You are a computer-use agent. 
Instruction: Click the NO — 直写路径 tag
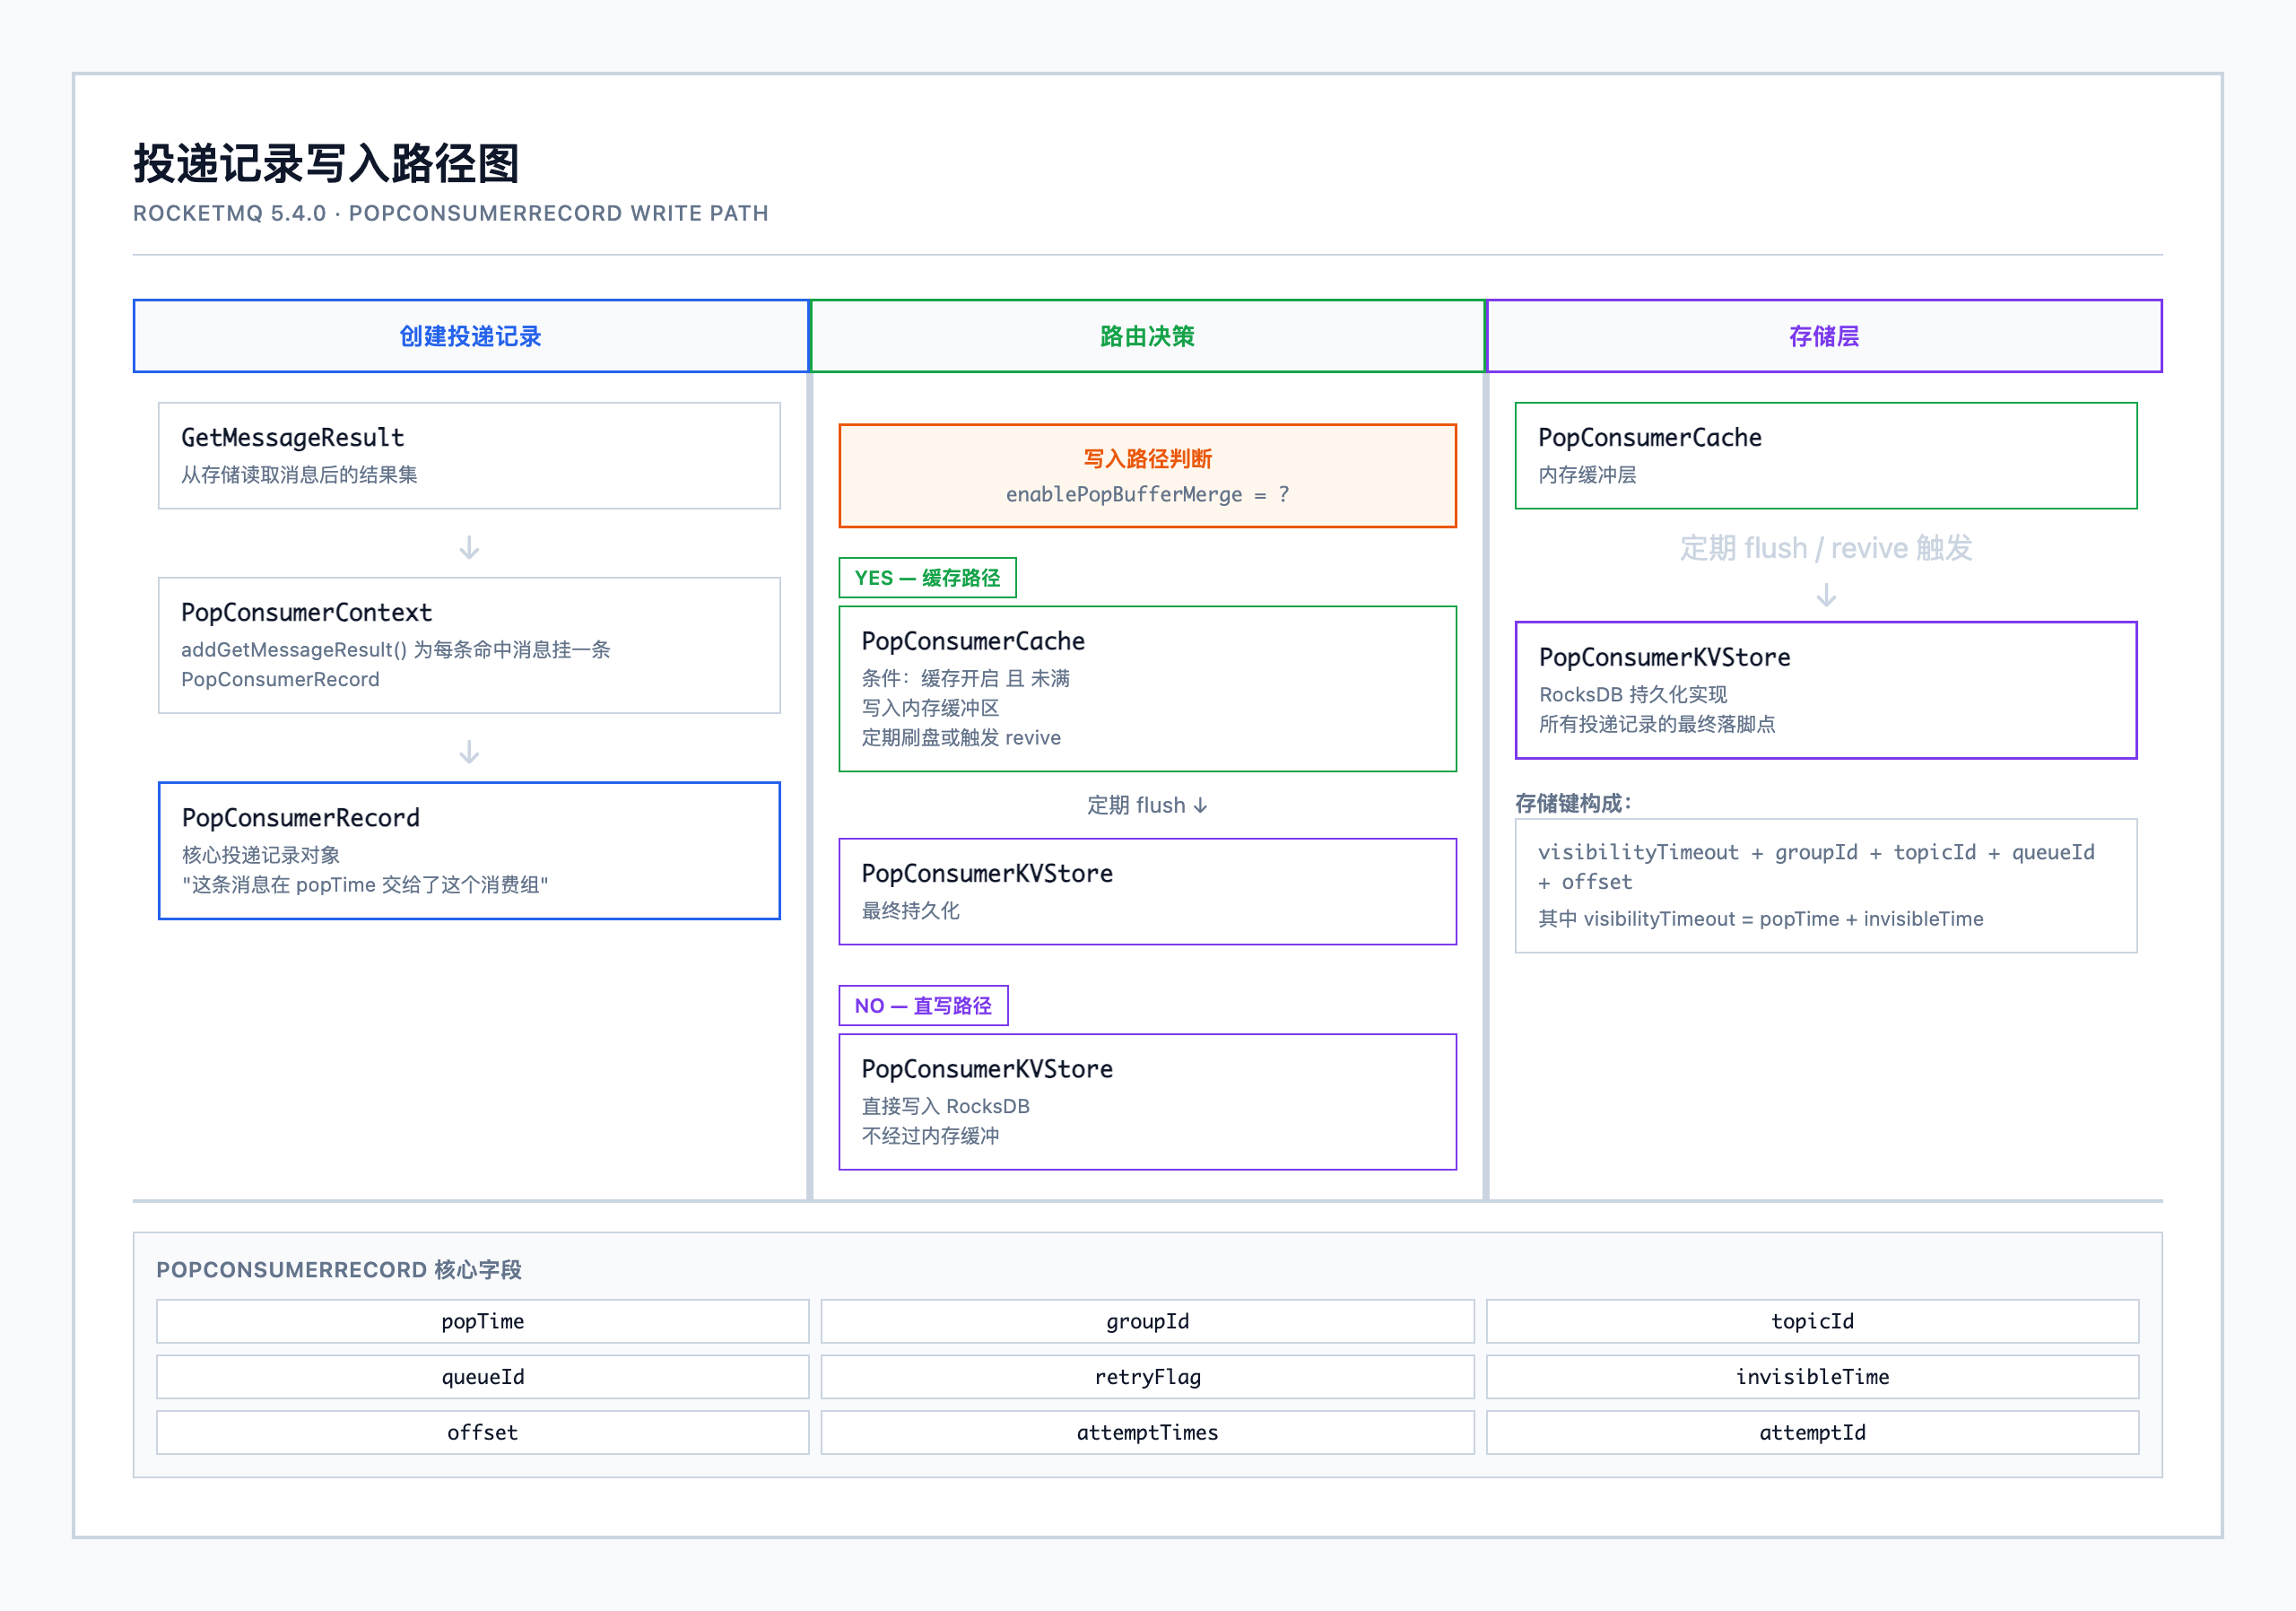[x=923, y=1005]
